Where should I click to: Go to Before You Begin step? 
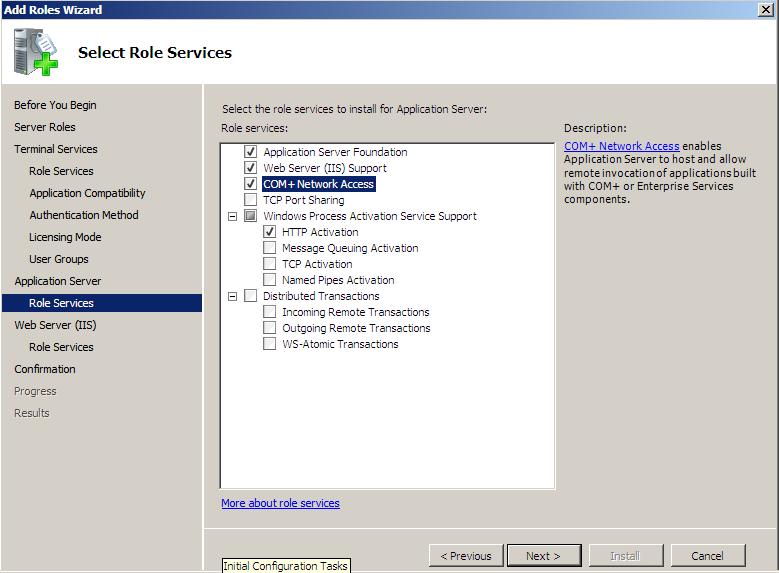(x=55, y=105)
